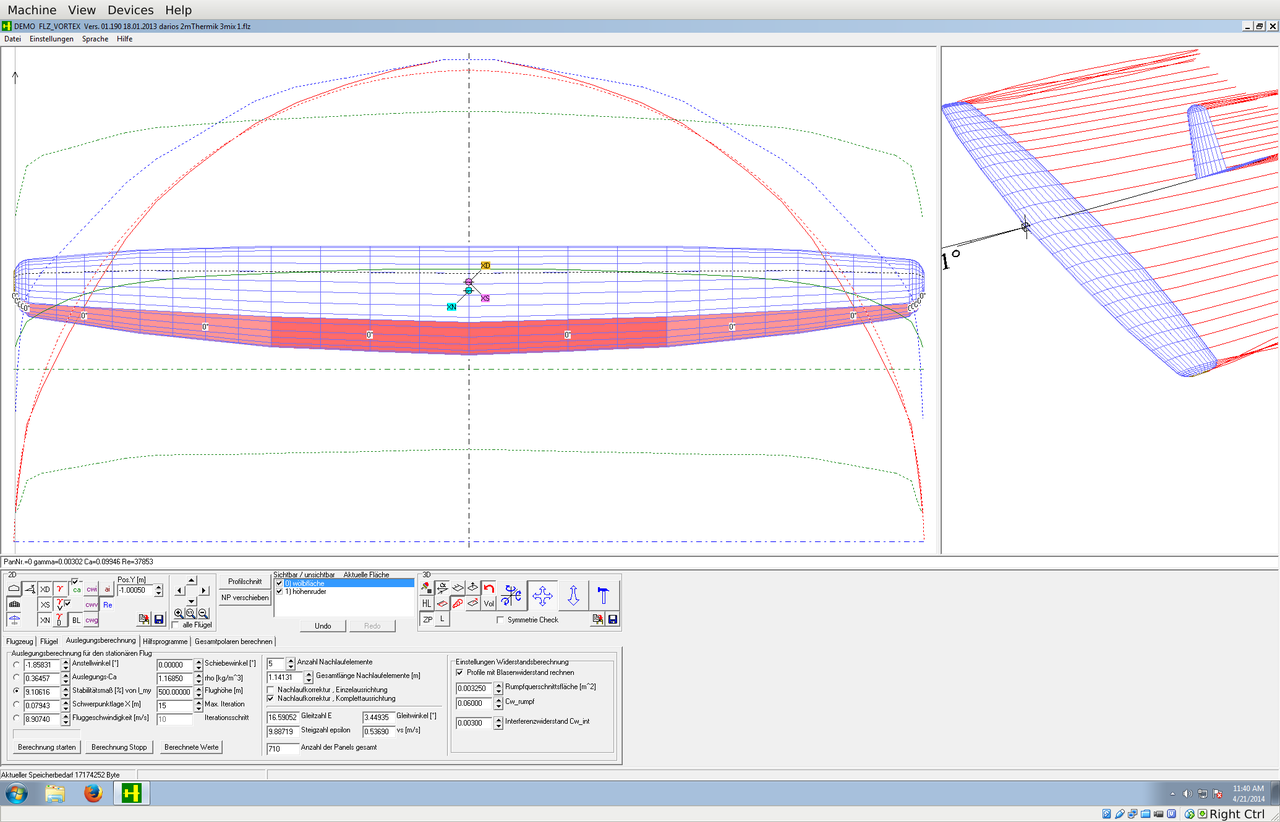
Task: Switch to the Hilfsprogramme tab
Action: pyautogui.click(x=164, y=641)
